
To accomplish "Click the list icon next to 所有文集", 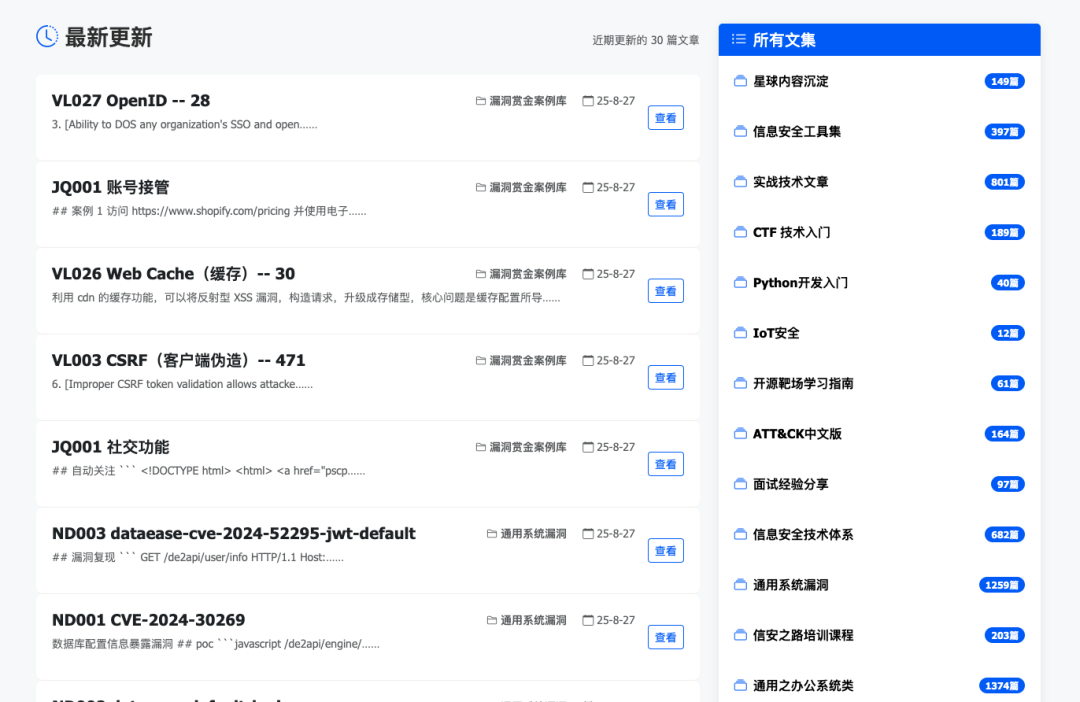I will pos(738,39).
